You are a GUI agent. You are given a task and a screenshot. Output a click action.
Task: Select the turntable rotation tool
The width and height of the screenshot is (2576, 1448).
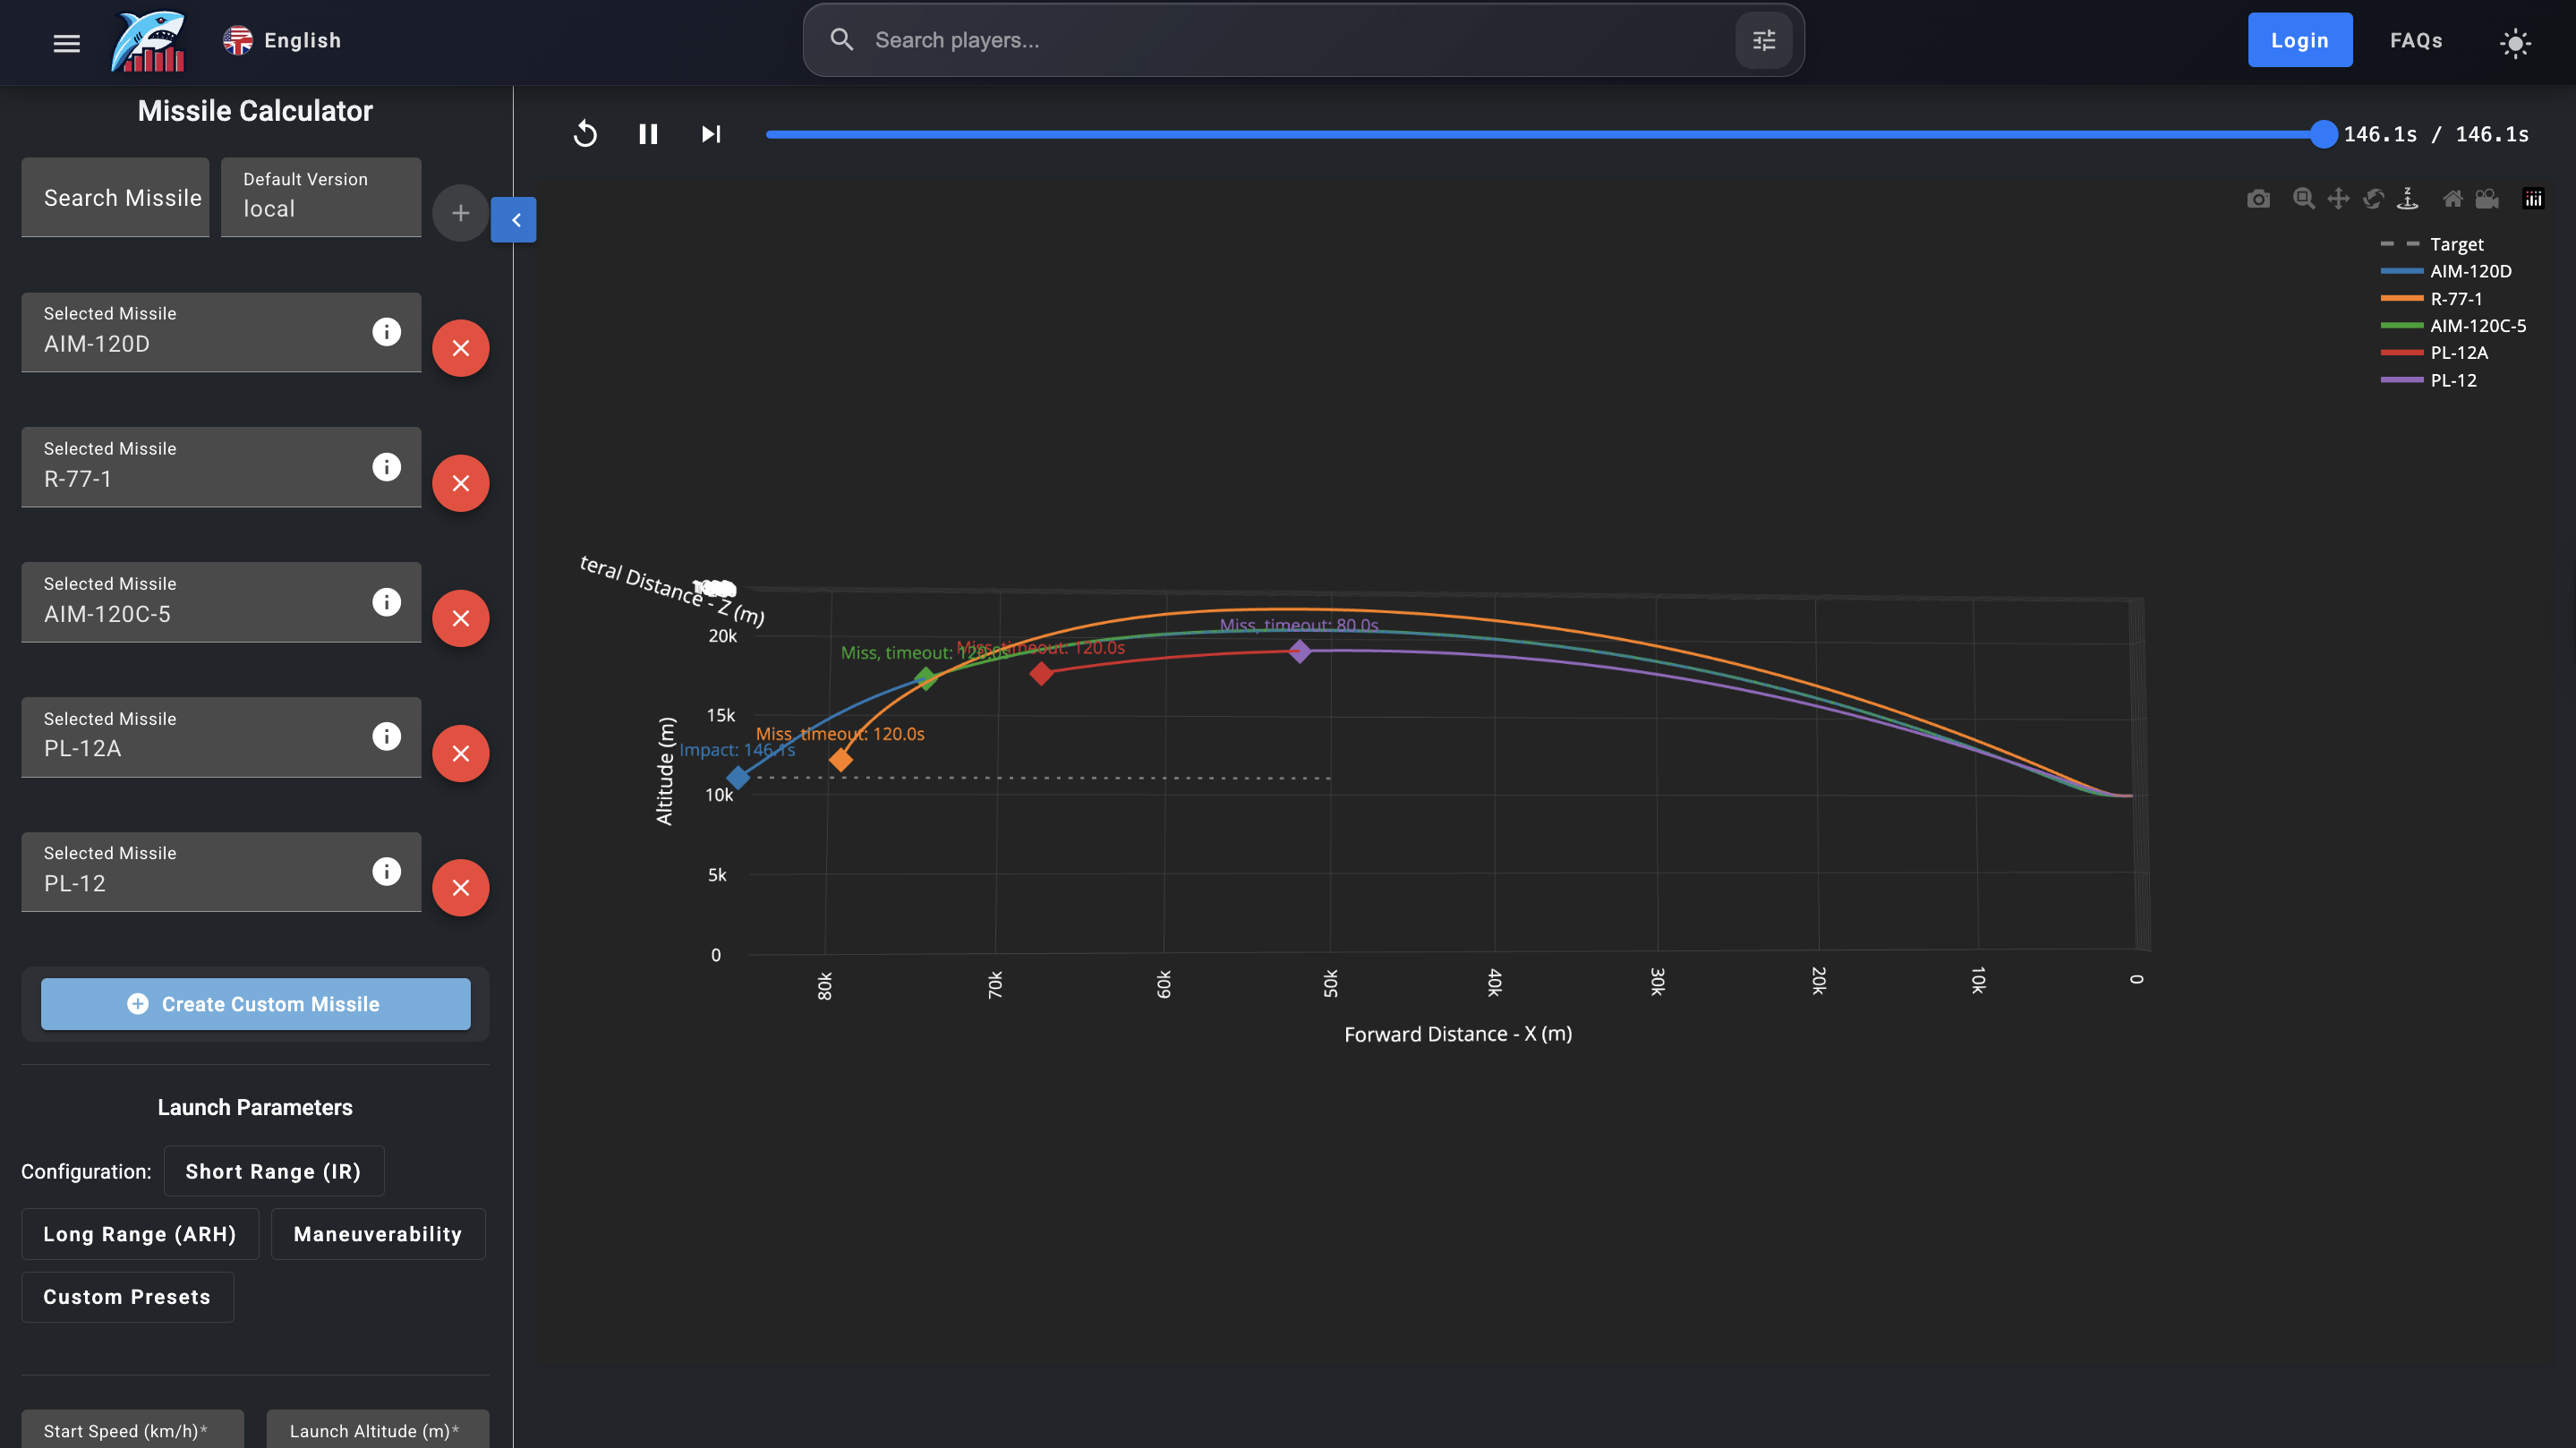click(x=2408, y=198)
